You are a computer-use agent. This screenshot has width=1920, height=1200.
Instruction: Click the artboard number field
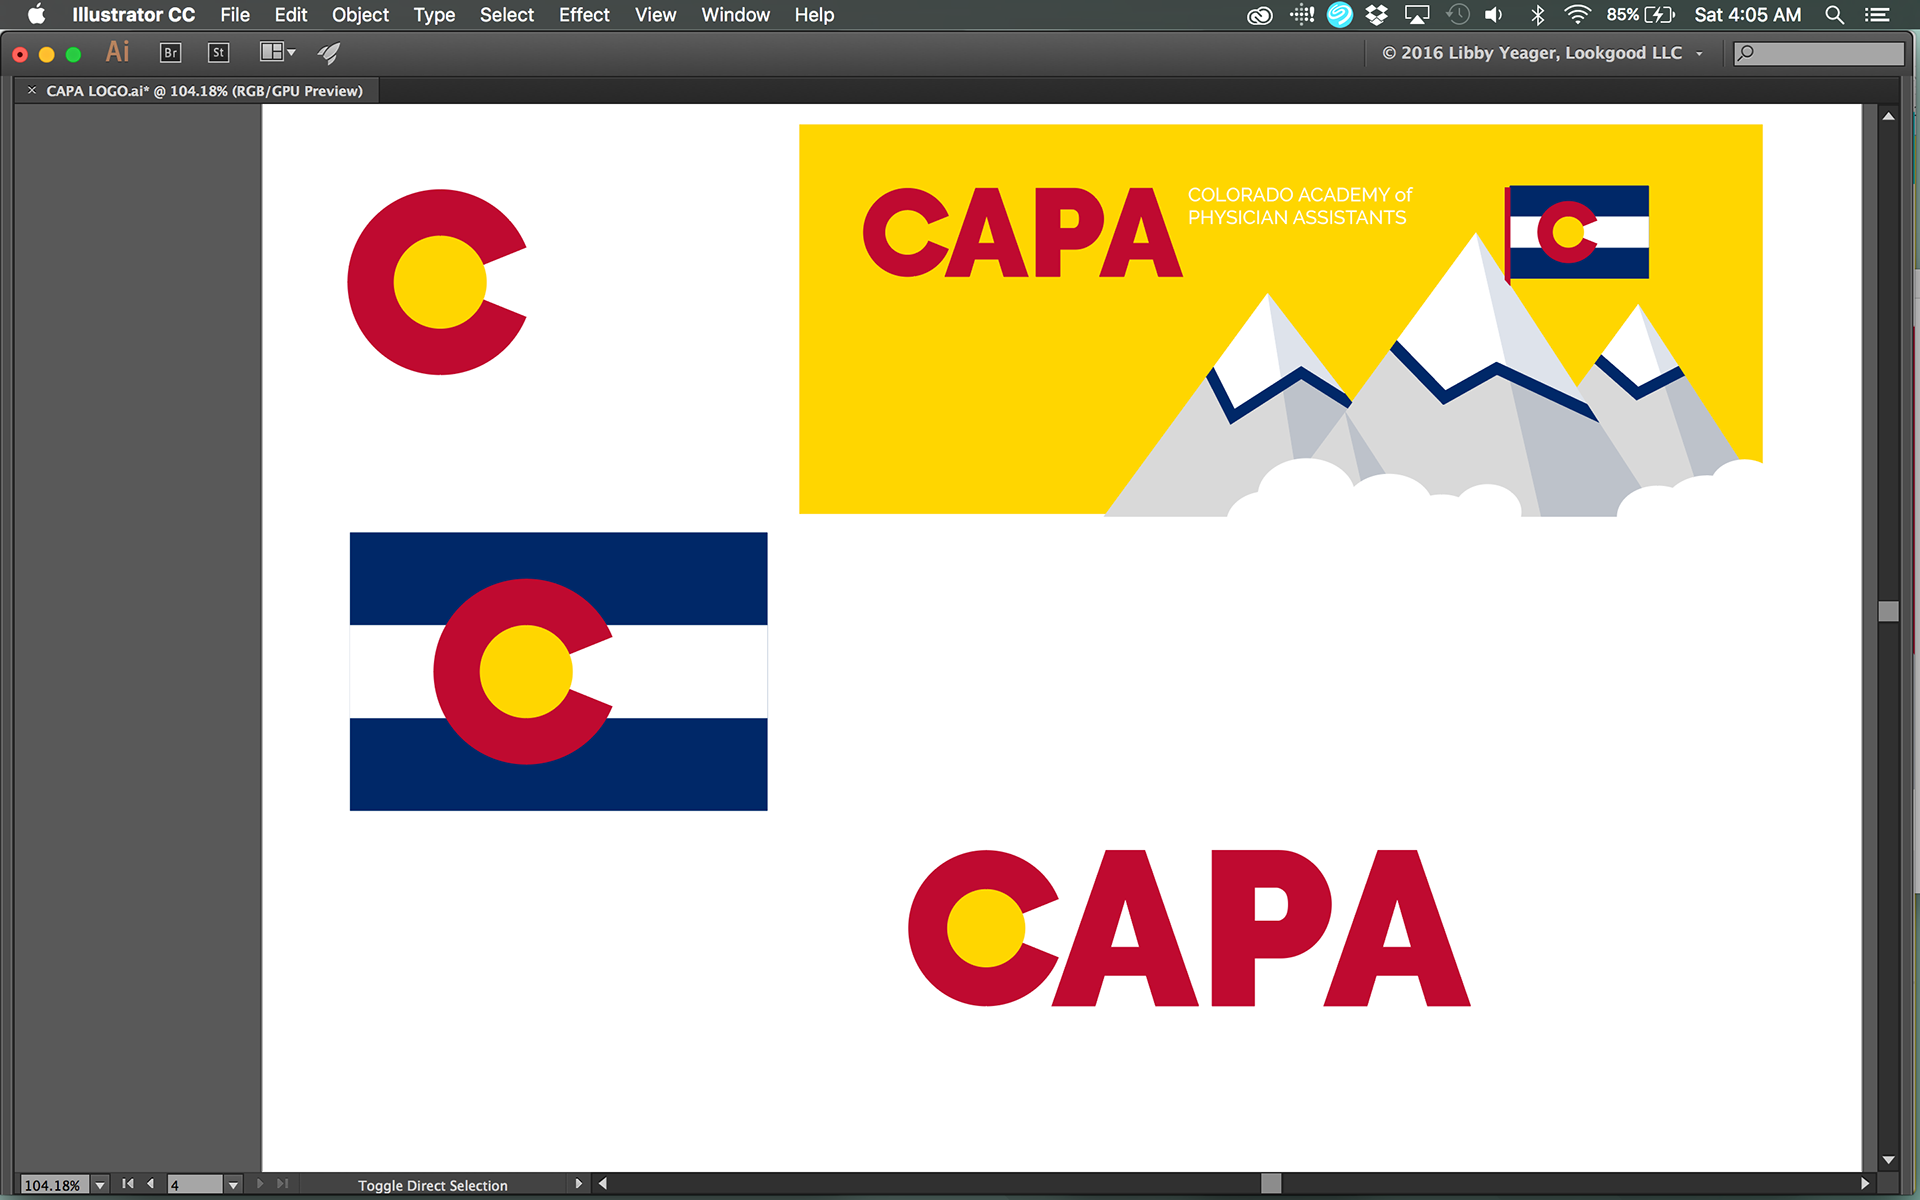(195, 1185)
